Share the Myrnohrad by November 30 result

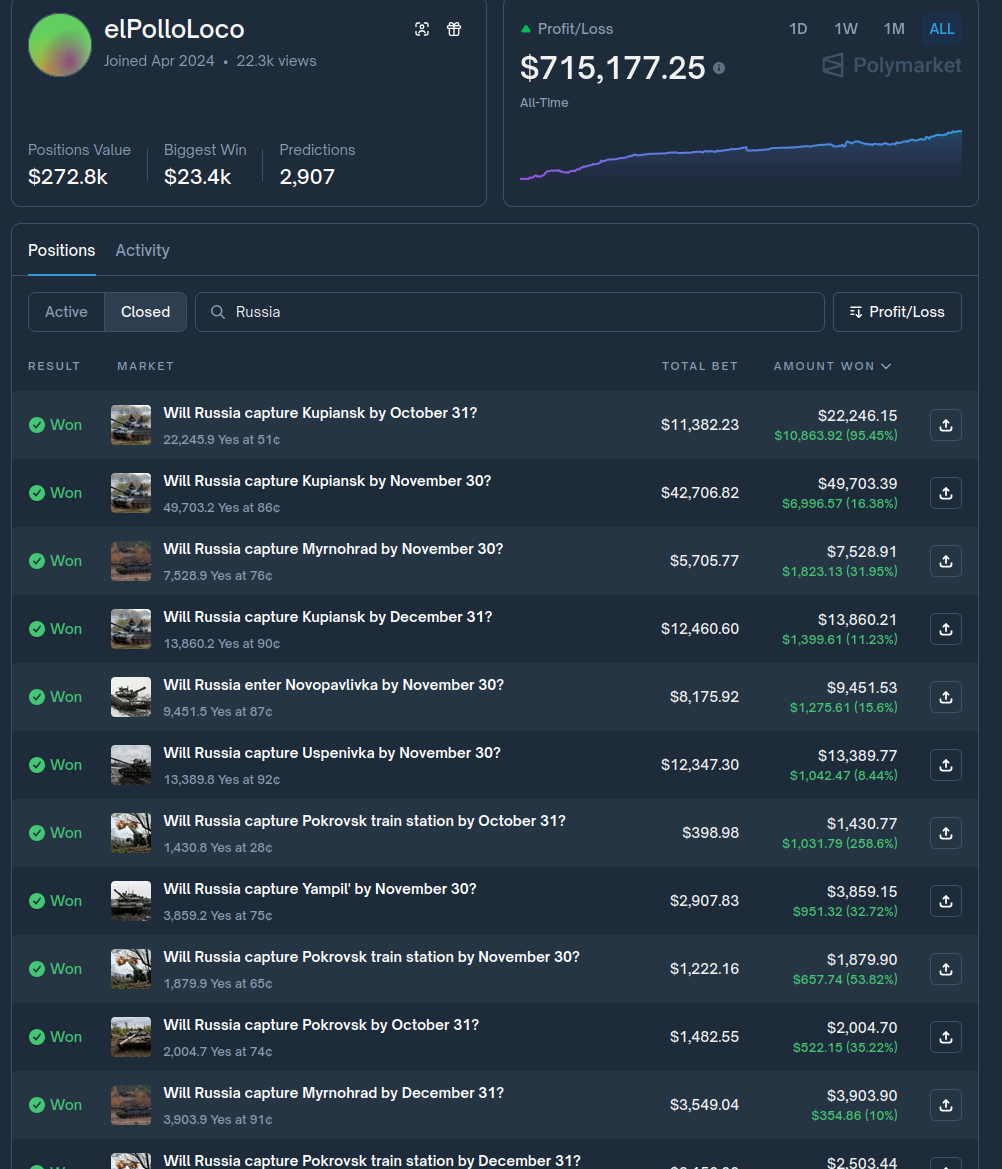click(945, 561)
